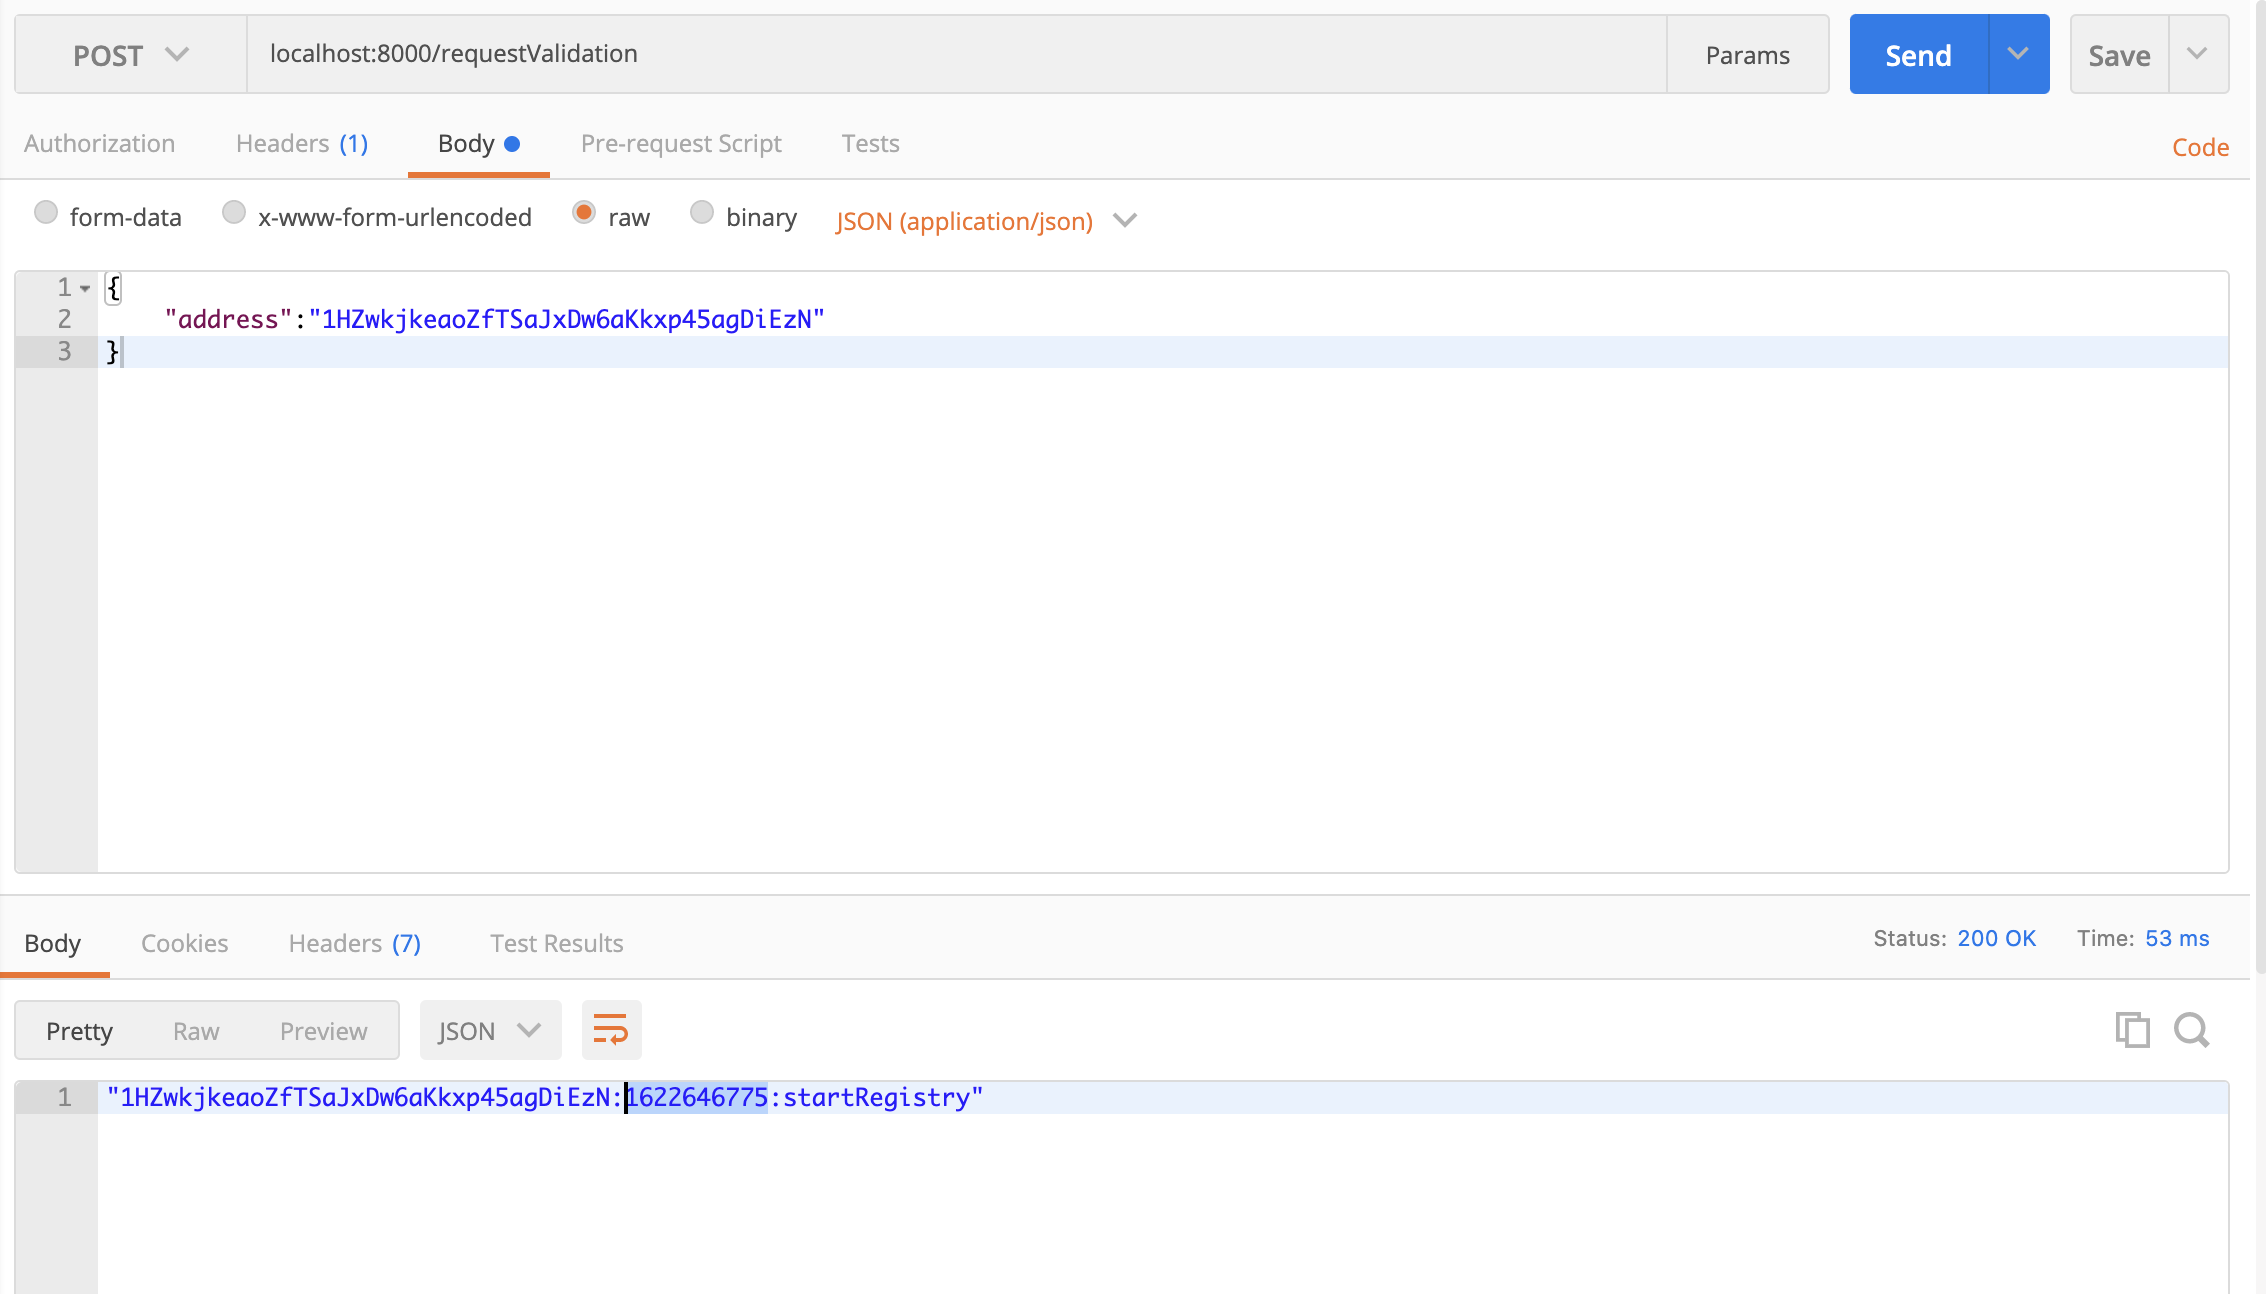Expand the Send button arrow options
This screenshot has width=2266, height=1294.
click(x=2018, y=55)
